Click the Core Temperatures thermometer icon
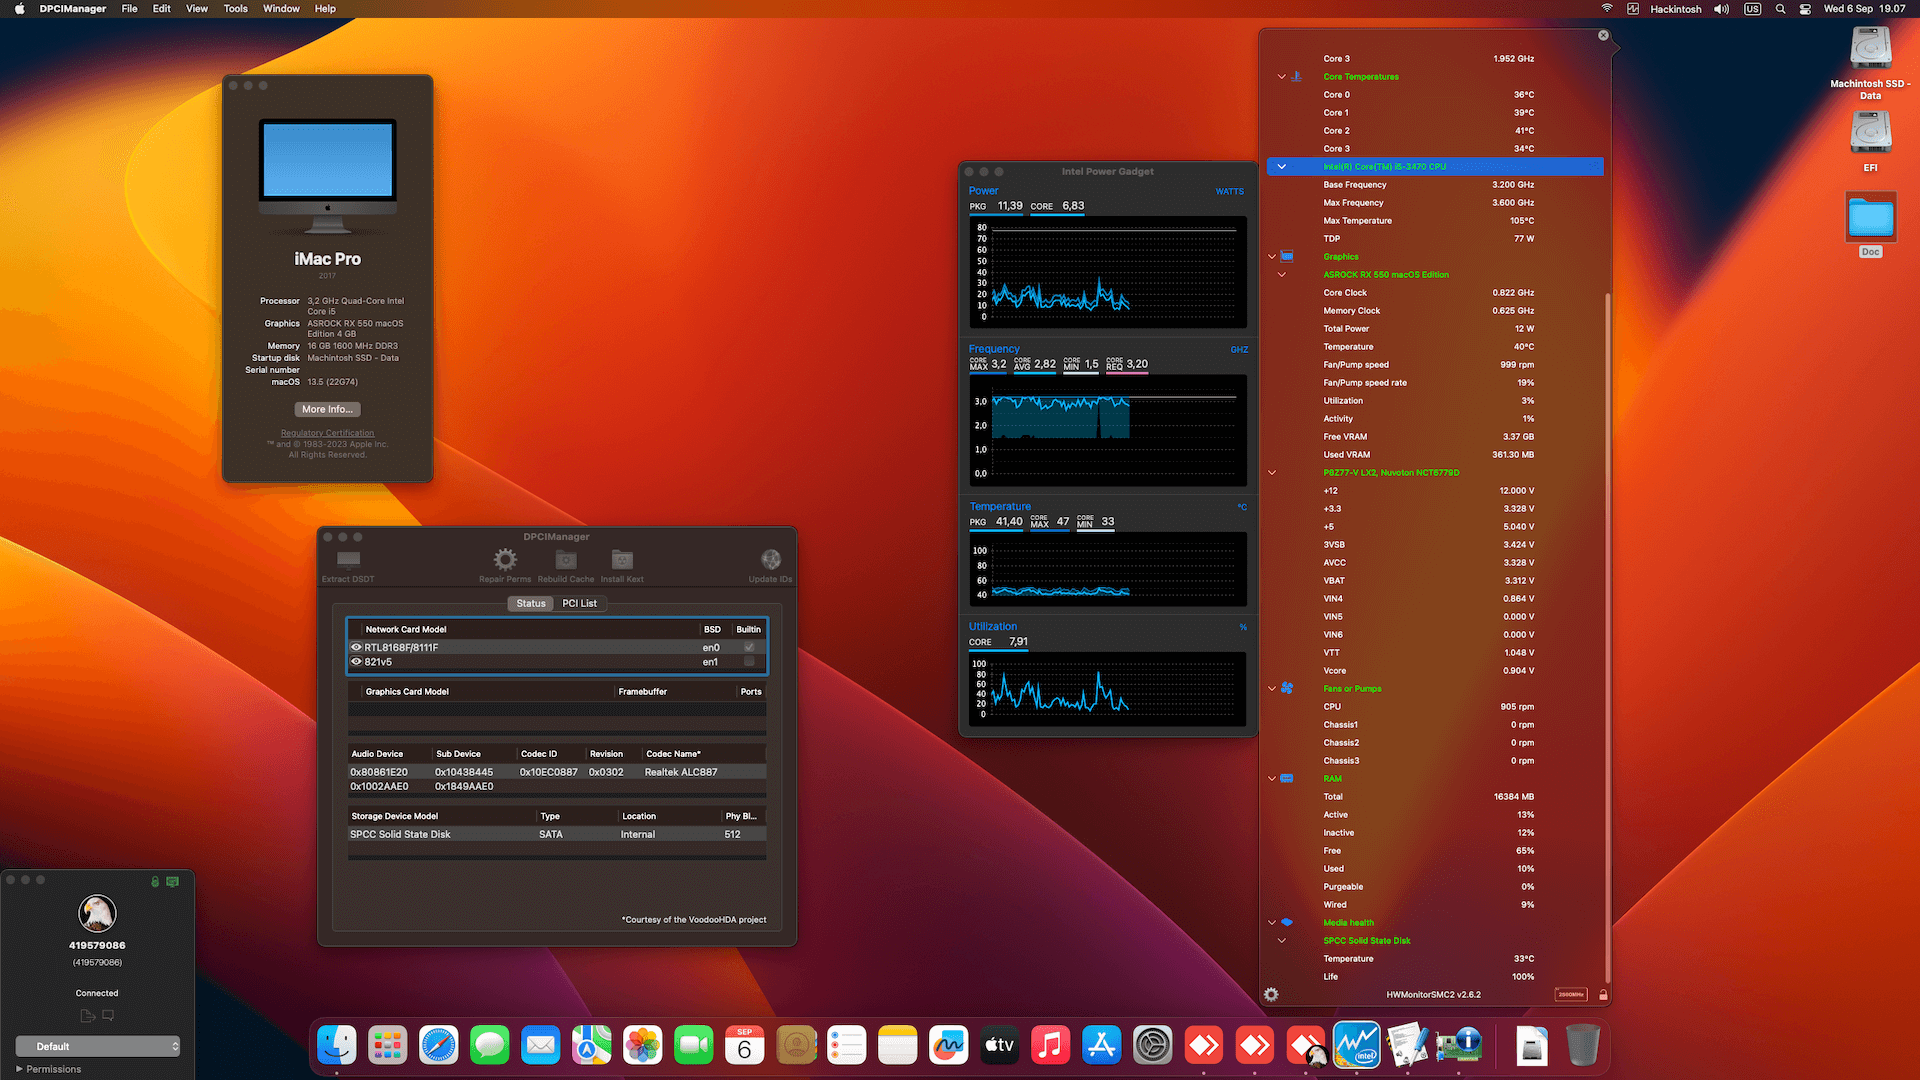 point(1297,76)
